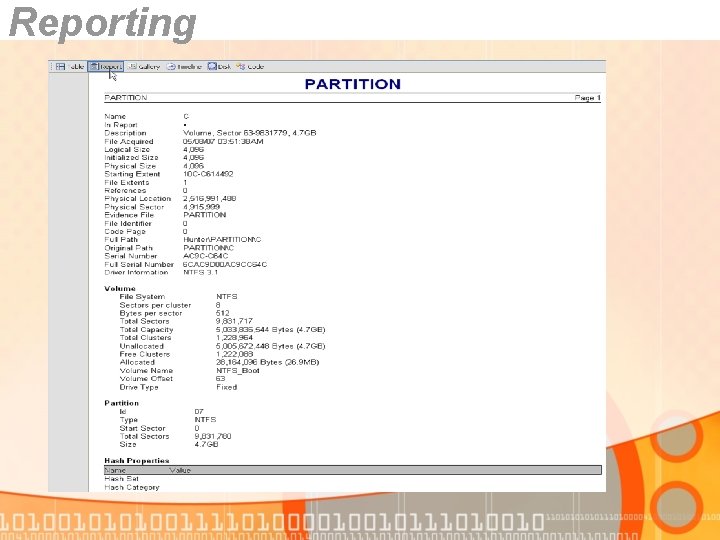This screenshot has width=720, height=540.
Task: Click the 'Logical Size' field label
Action: 127,150
